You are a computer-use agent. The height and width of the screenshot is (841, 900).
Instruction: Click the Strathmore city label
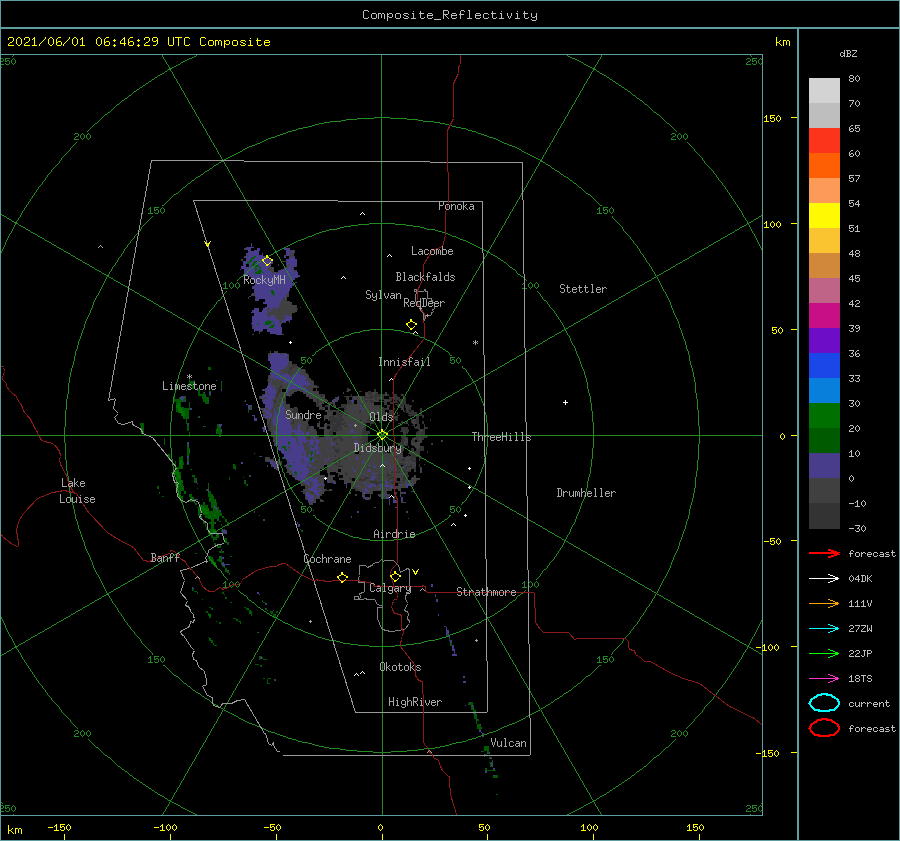[486, 592]
